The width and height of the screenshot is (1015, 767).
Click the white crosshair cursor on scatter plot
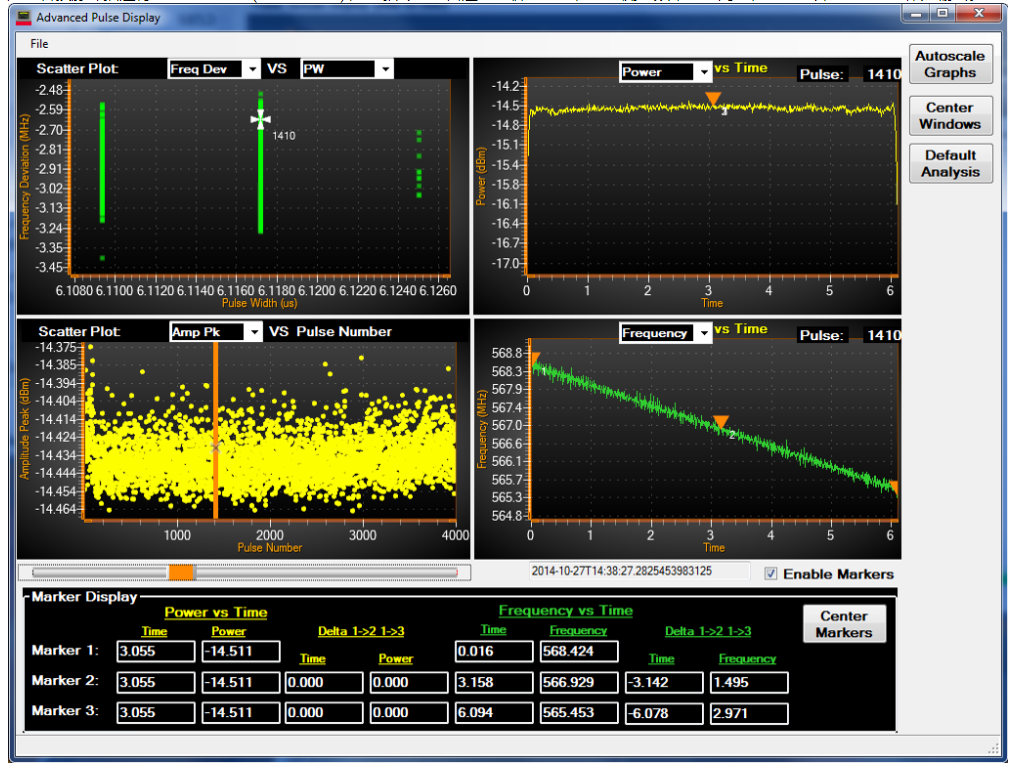[x=261, y=120]
